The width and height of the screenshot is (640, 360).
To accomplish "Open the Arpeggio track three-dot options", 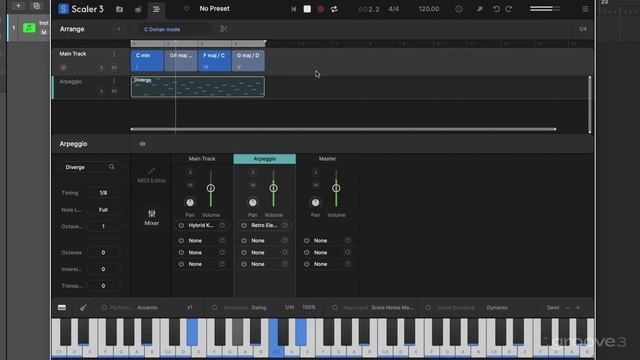I will click(x=114, y=81).
